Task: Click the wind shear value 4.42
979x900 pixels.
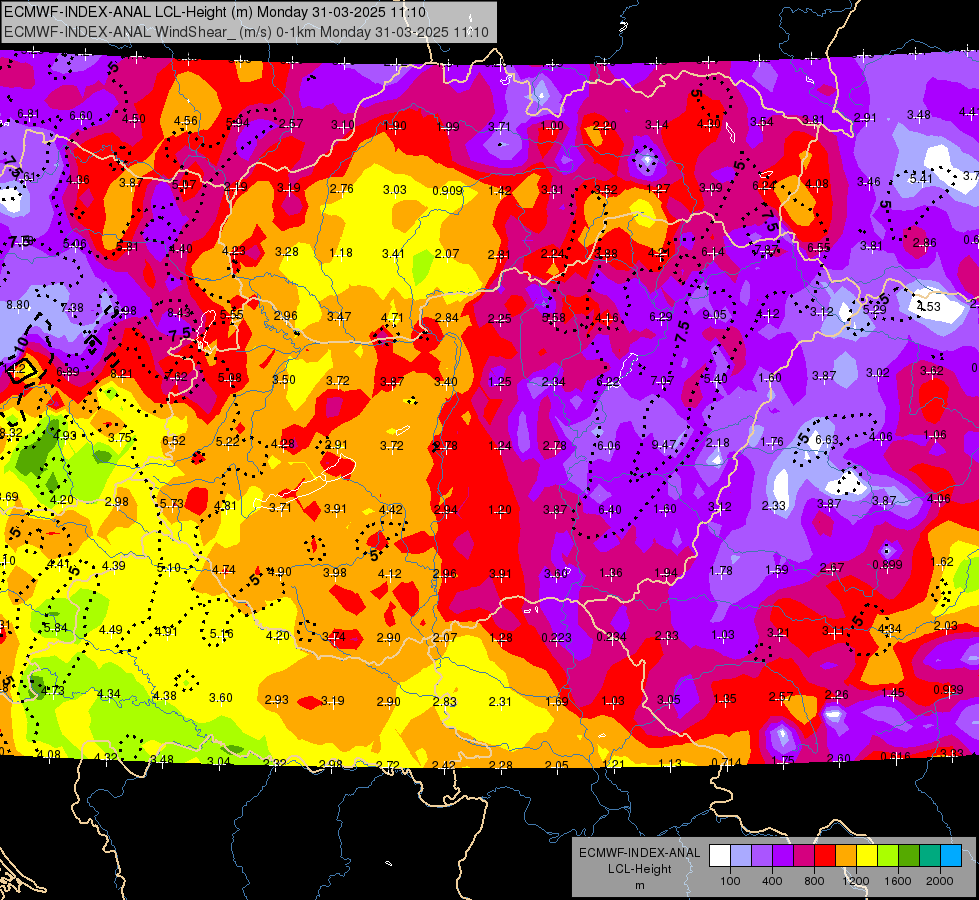Action: tap(391, 509)
